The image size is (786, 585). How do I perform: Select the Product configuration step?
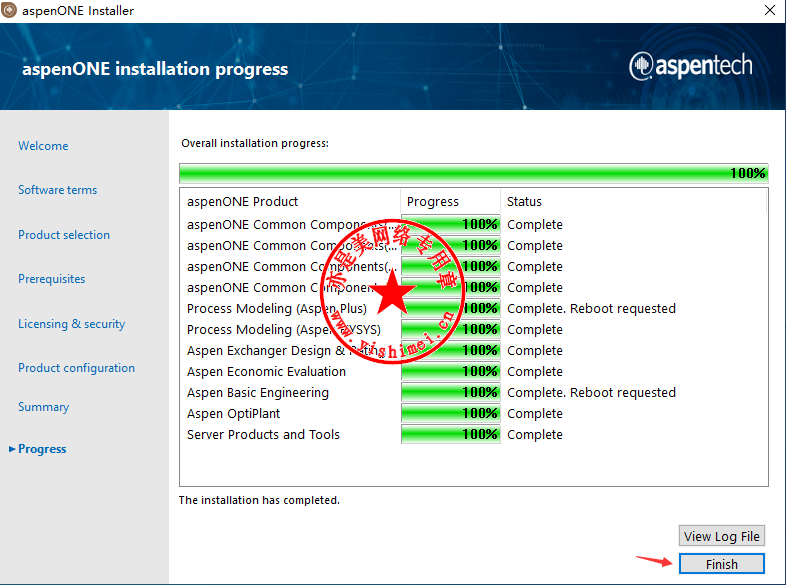[76, 368]
